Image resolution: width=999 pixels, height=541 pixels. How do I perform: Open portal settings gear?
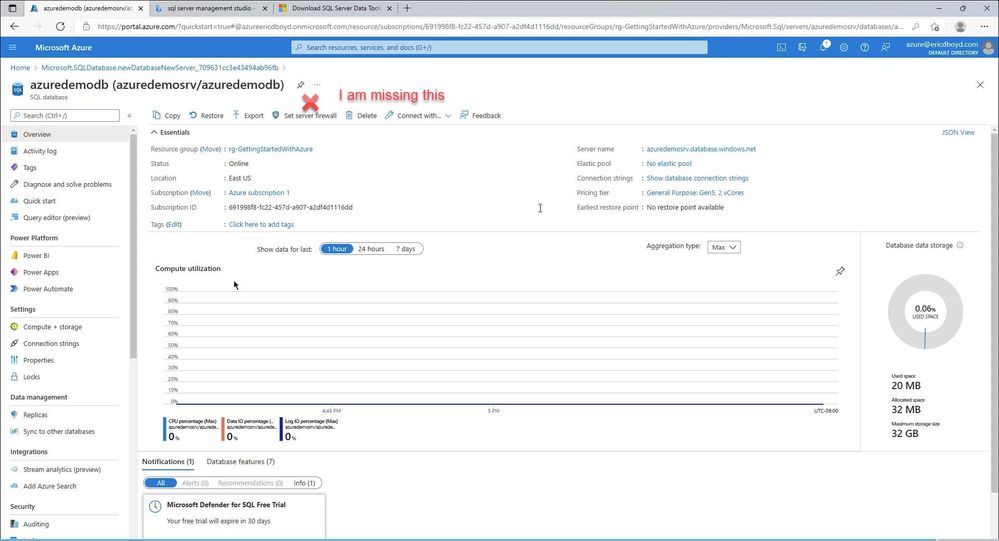(x=844, y=47)
